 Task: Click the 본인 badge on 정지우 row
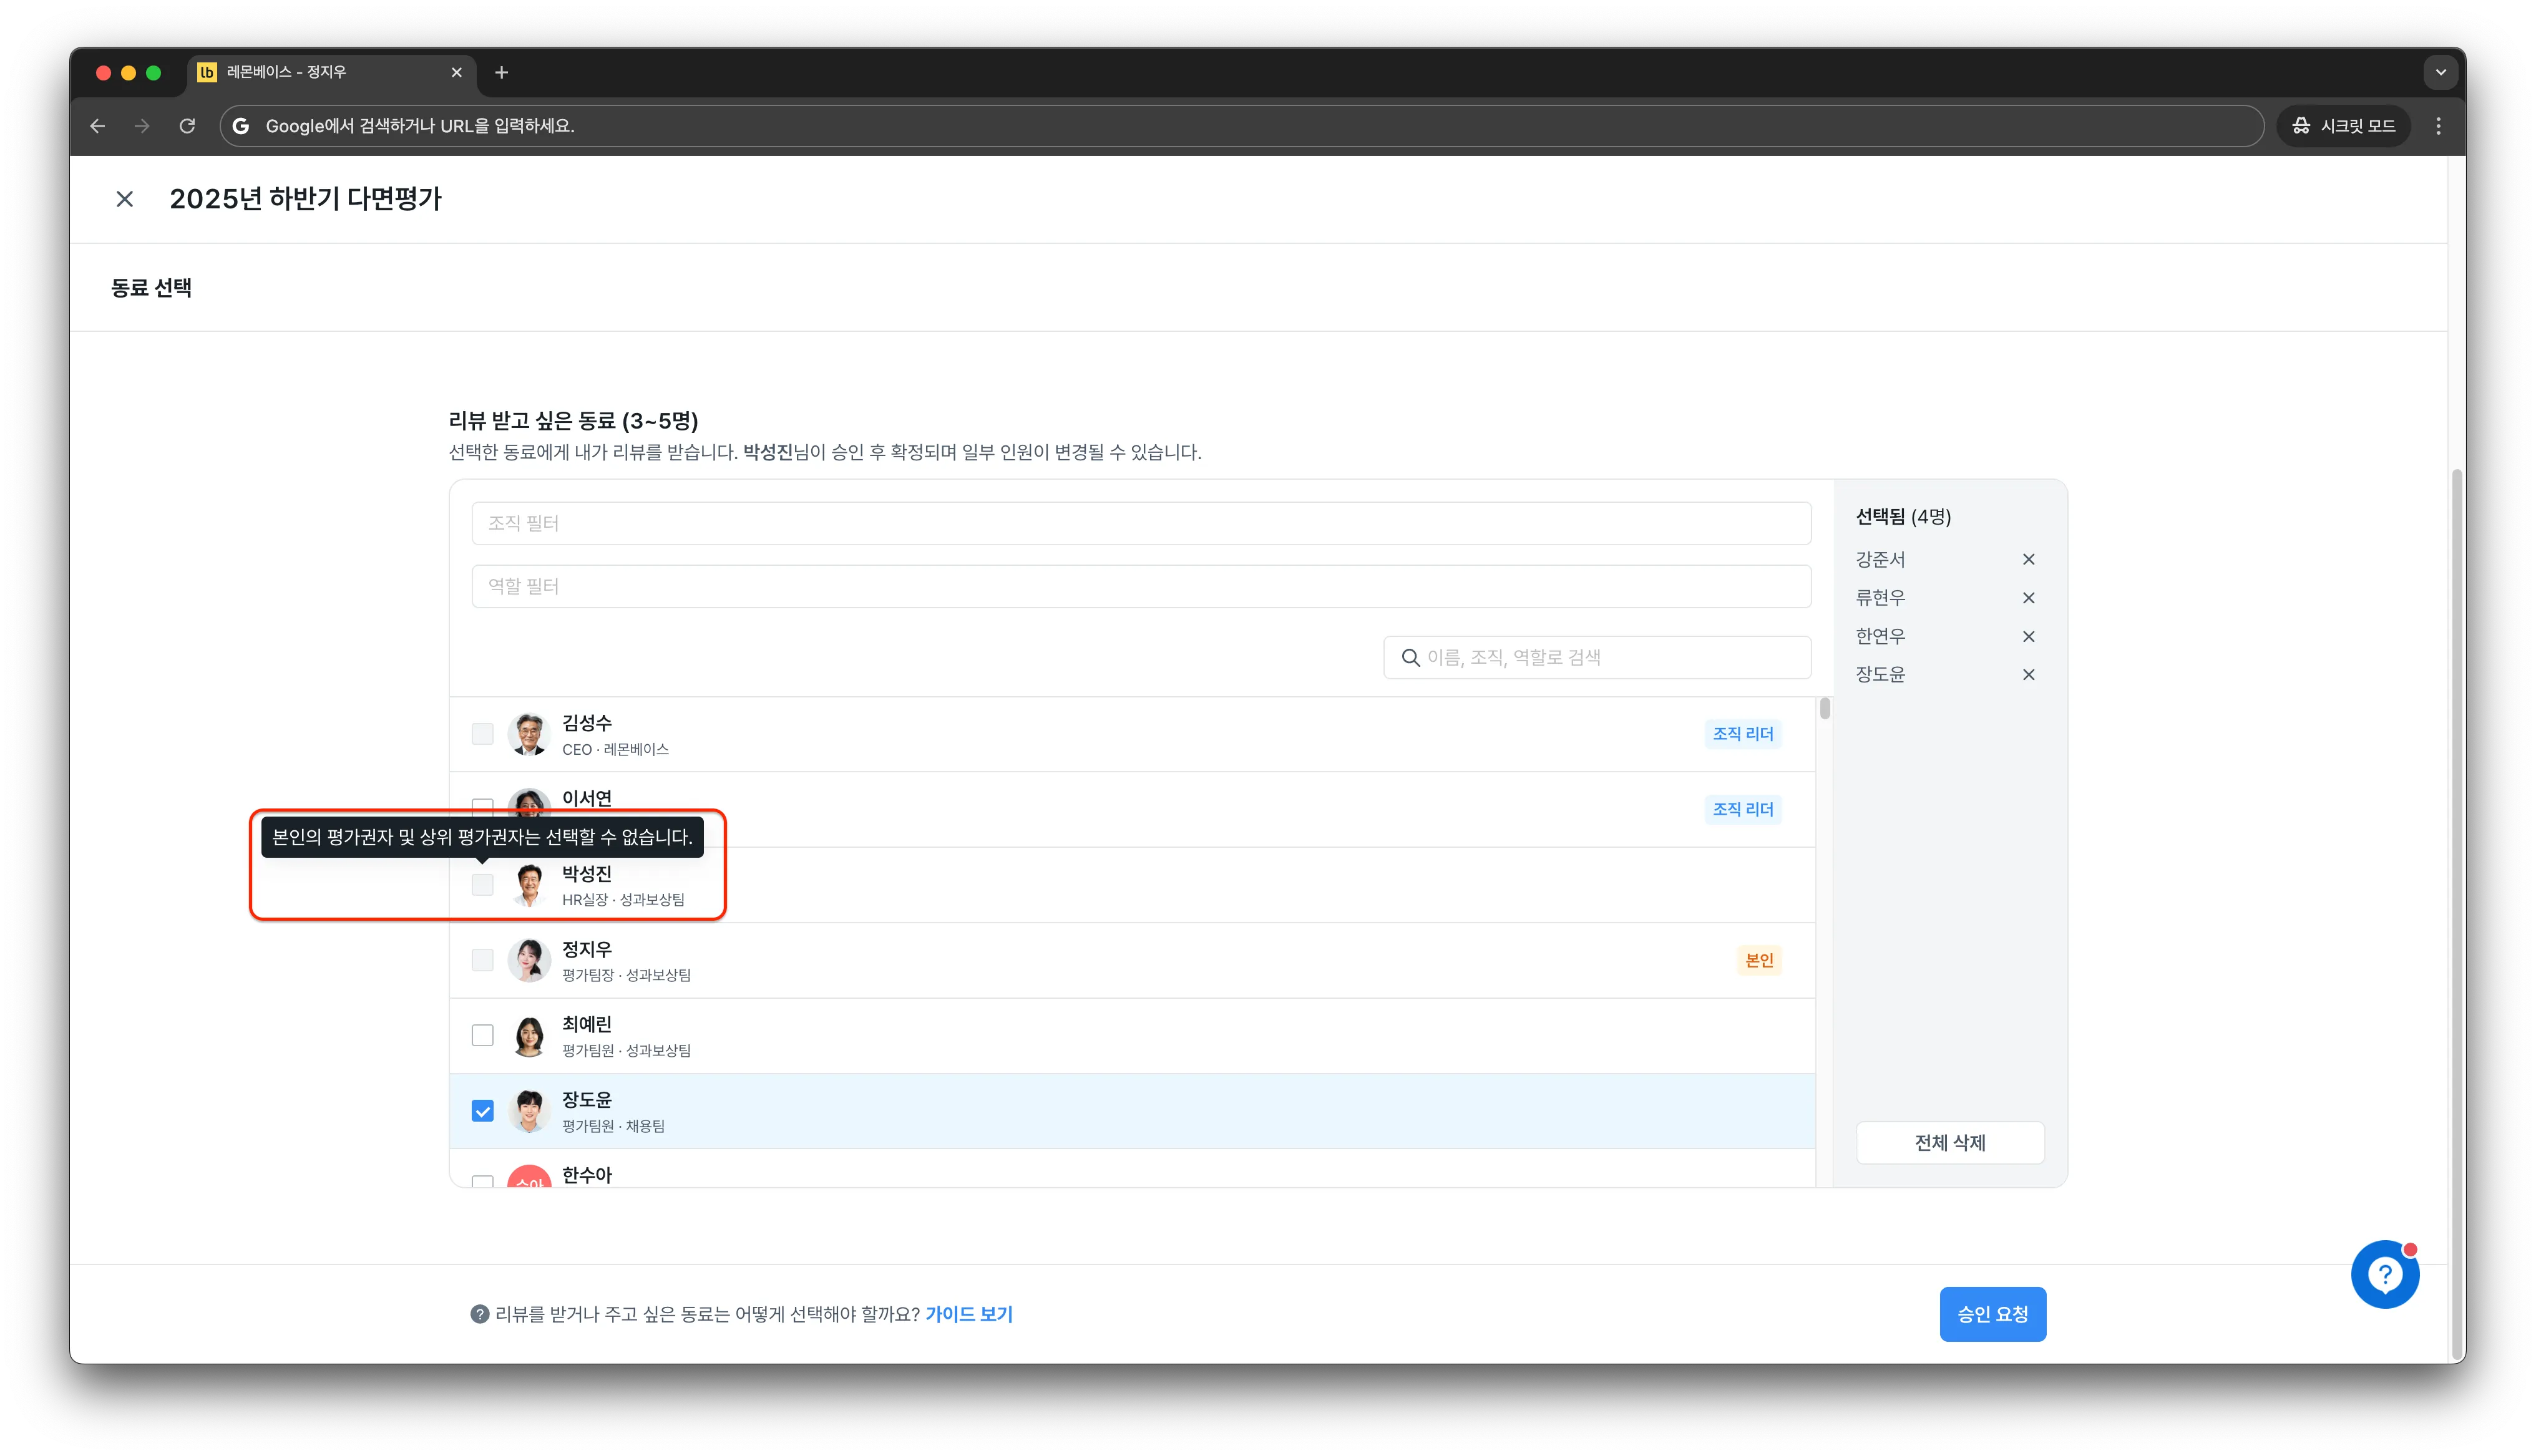point(1759,960)
